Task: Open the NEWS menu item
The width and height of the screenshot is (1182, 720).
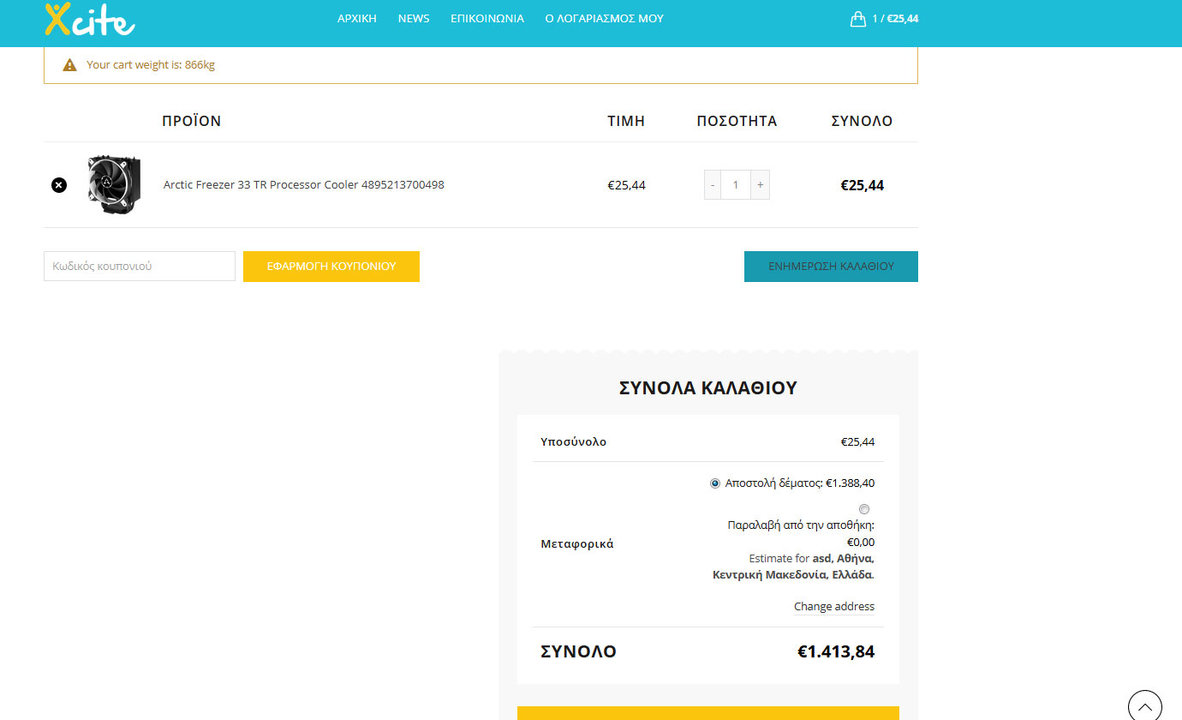Action: click(414, 18)
